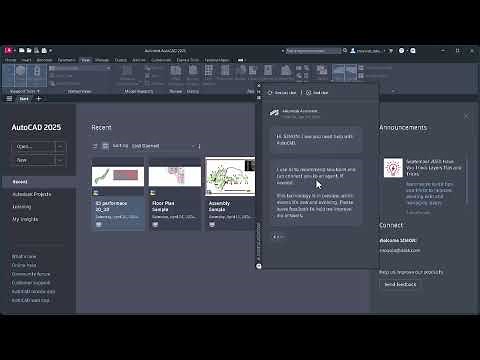Click the magnifier search icon in title bar
The image size is (480, 360).
coord(345,51)
